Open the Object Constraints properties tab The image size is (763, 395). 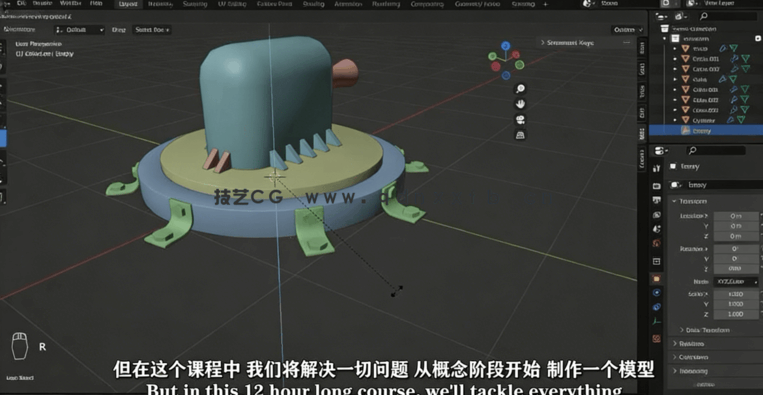point(656,307)
